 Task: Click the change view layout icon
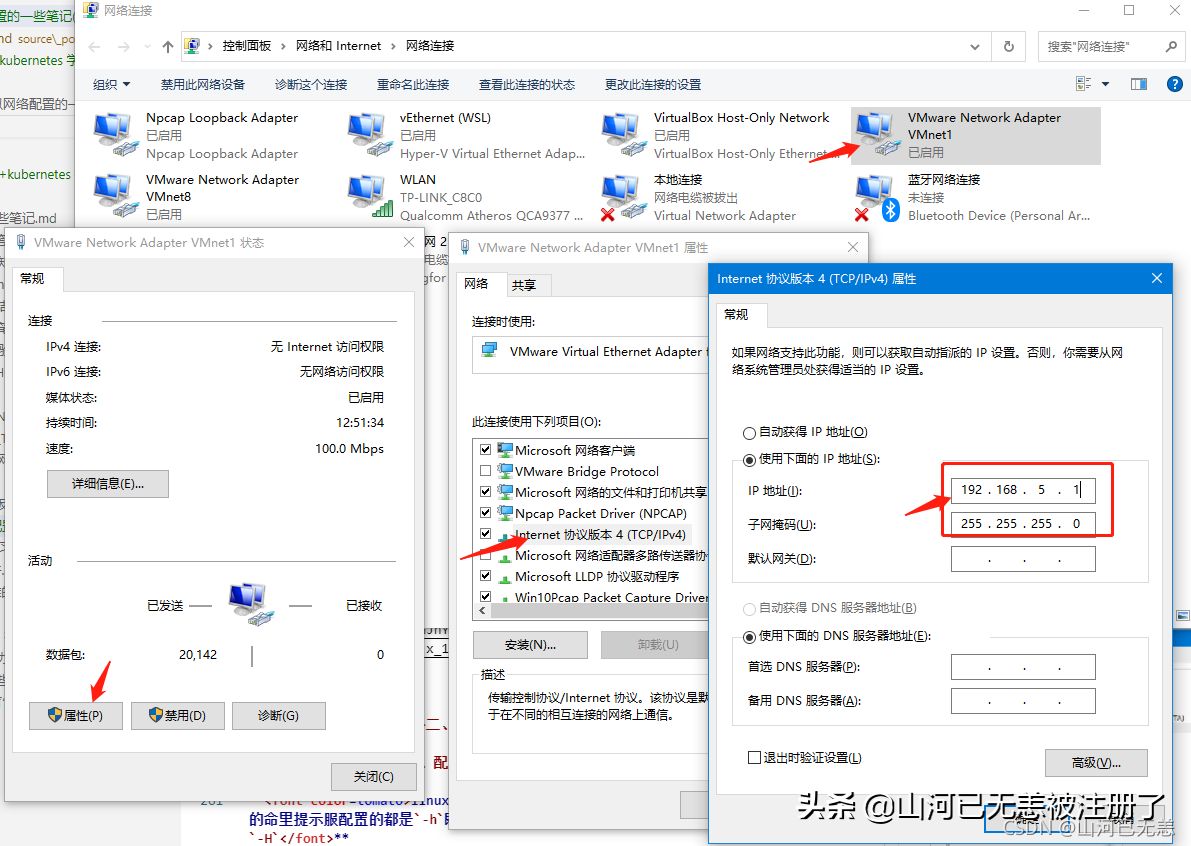(1084, 84)
